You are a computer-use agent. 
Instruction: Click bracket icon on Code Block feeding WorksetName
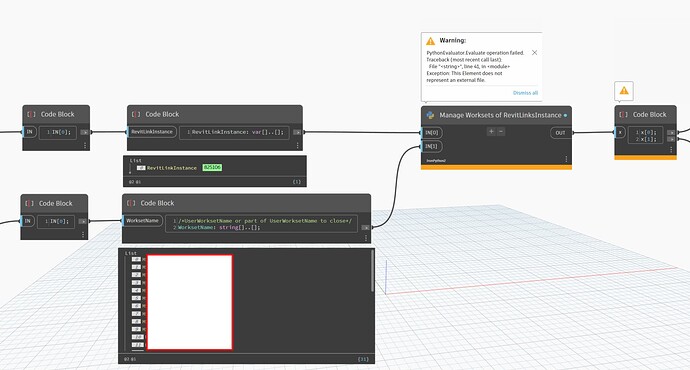pos(29,203)
